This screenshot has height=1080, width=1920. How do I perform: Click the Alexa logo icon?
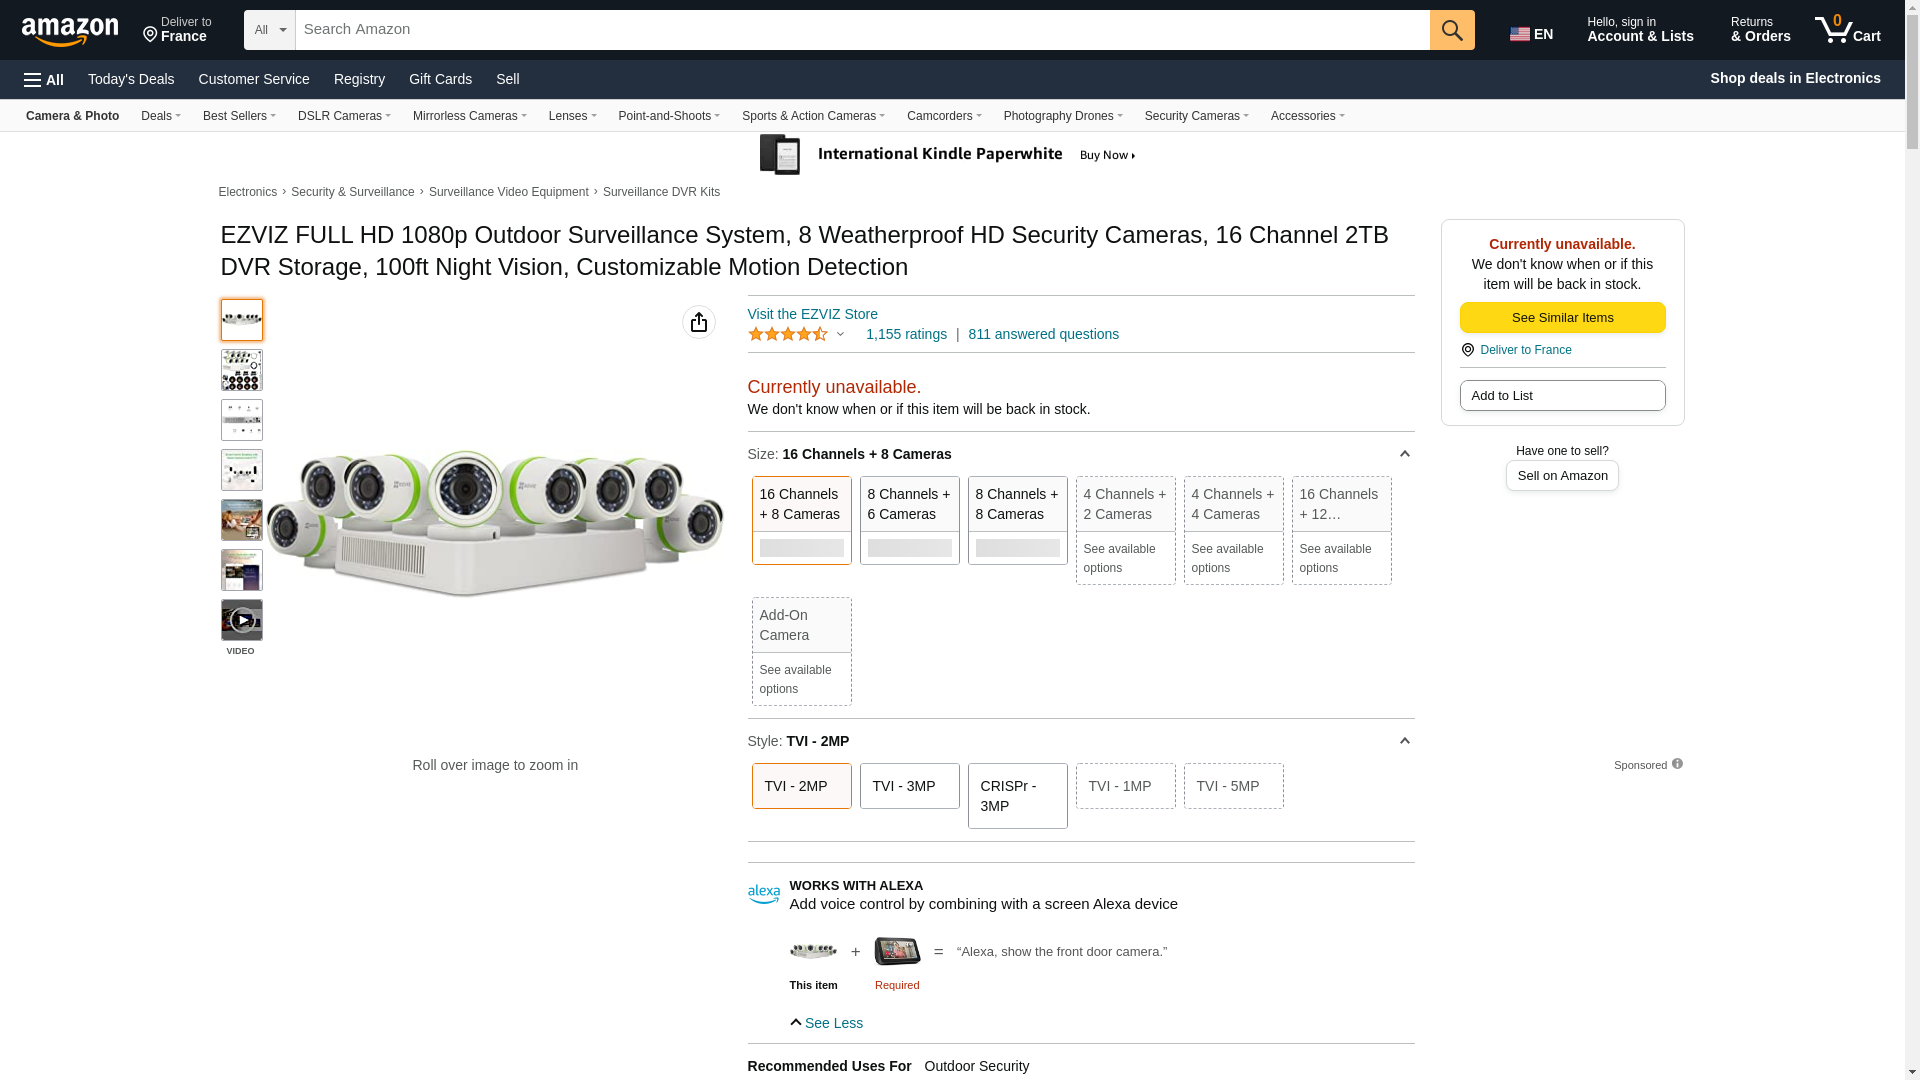763,894
